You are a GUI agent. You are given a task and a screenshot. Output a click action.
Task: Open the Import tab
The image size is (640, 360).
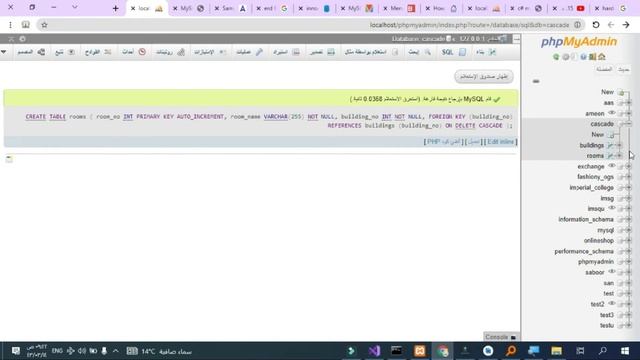point(286,52)
